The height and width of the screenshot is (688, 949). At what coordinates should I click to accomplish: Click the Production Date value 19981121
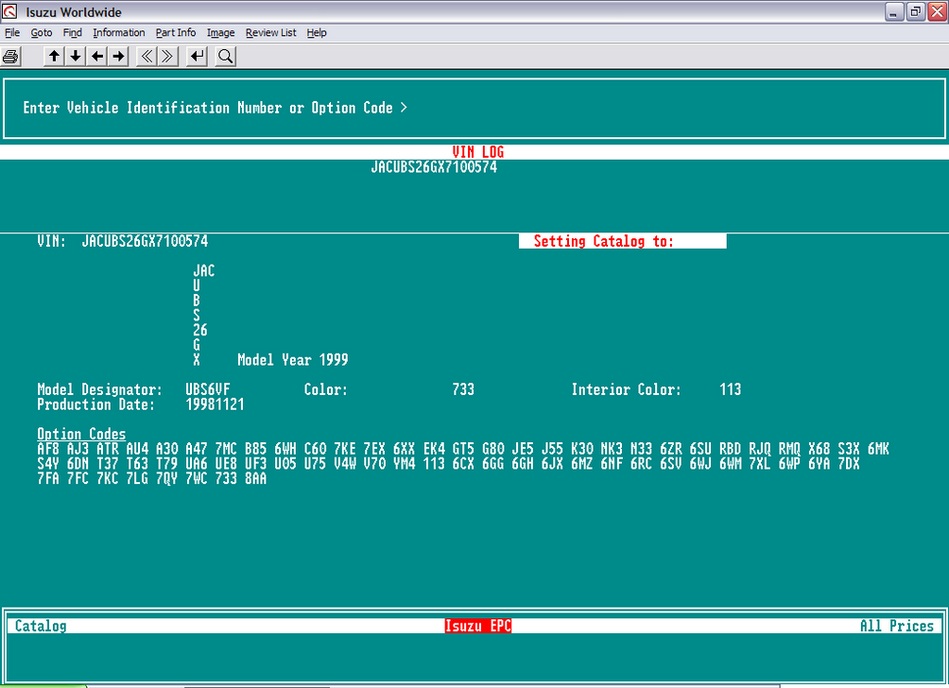click(x=215, y=404)
